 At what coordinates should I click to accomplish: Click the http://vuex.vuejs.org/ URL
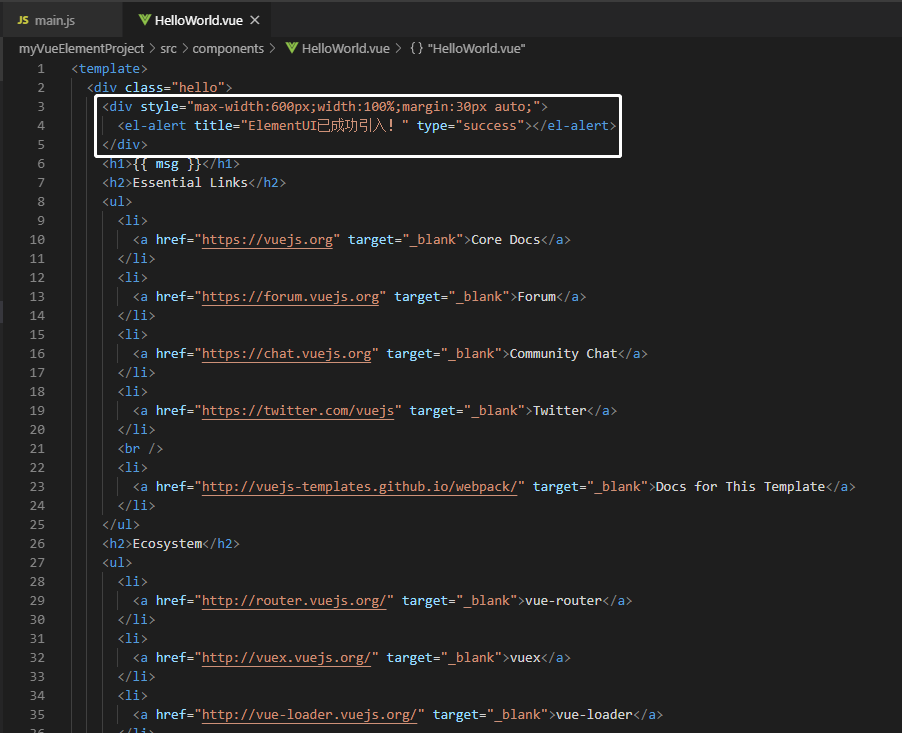click(x=290, y=658)
